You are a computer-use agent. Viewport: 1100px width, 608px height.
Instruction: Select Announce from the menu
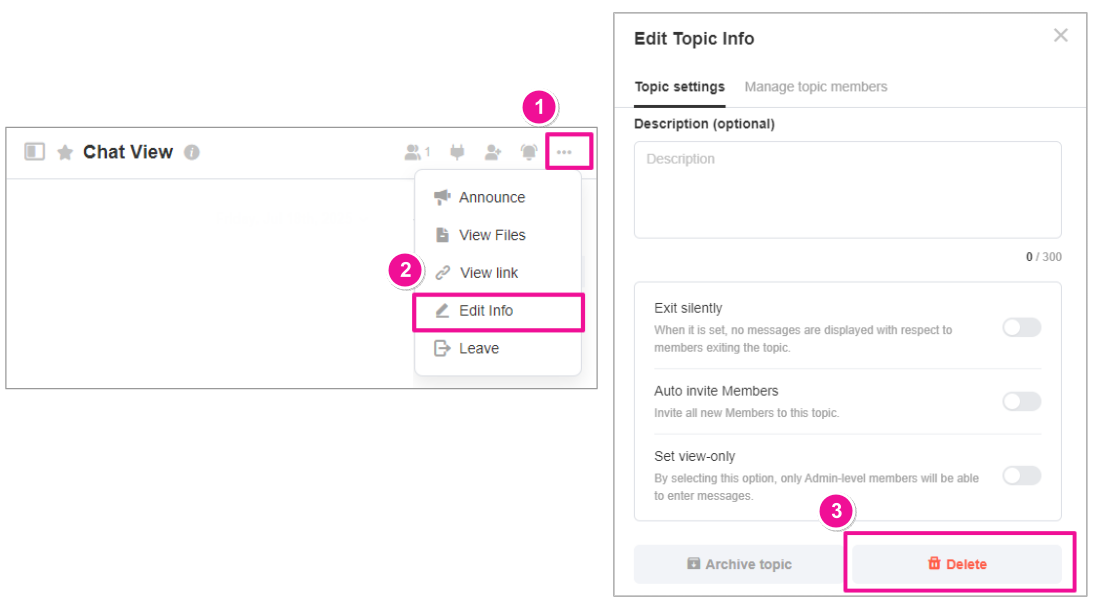point(491,198)
